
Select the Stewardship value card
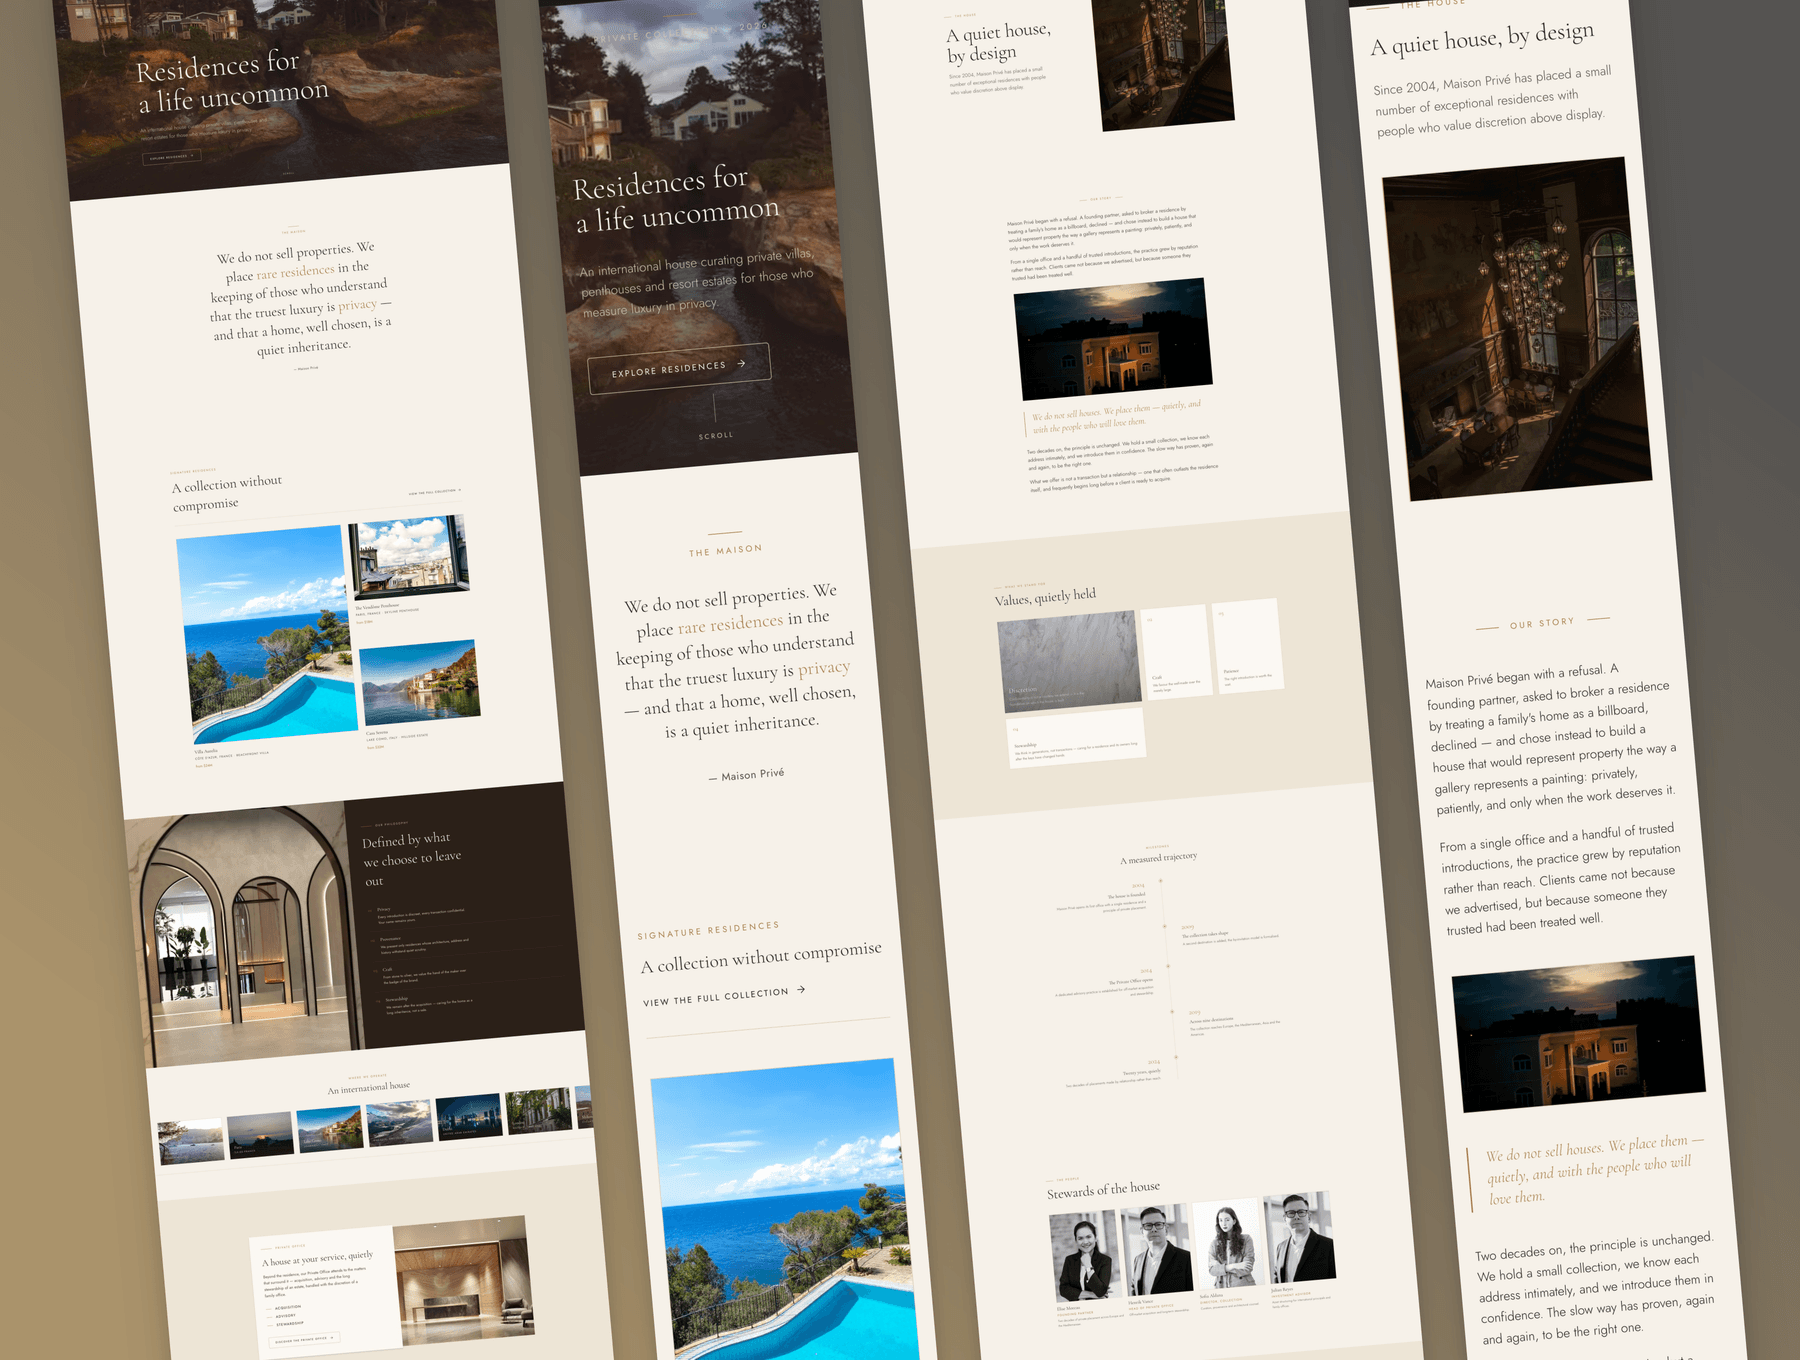coord(1076,738)
